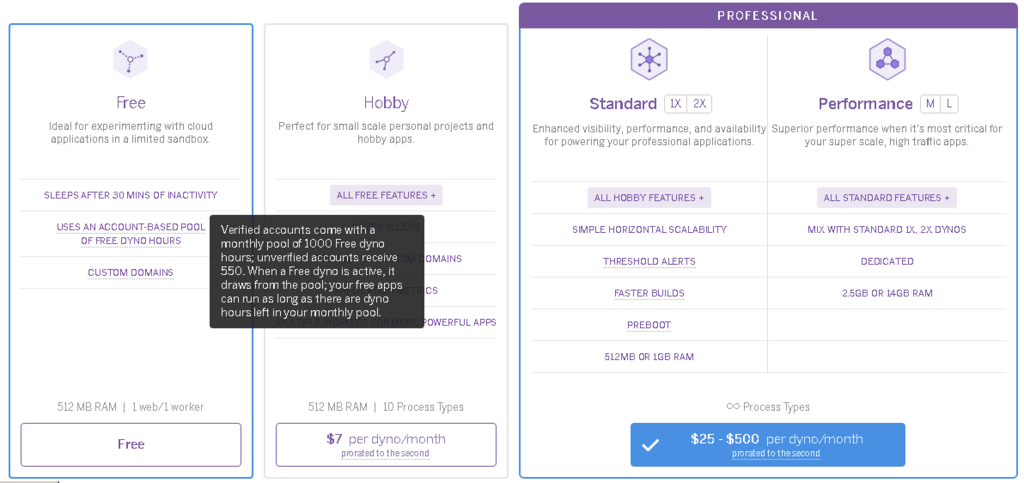Open the Preboot feature link
Viewport: 1024px width, 483px height.
coord(649,325)
